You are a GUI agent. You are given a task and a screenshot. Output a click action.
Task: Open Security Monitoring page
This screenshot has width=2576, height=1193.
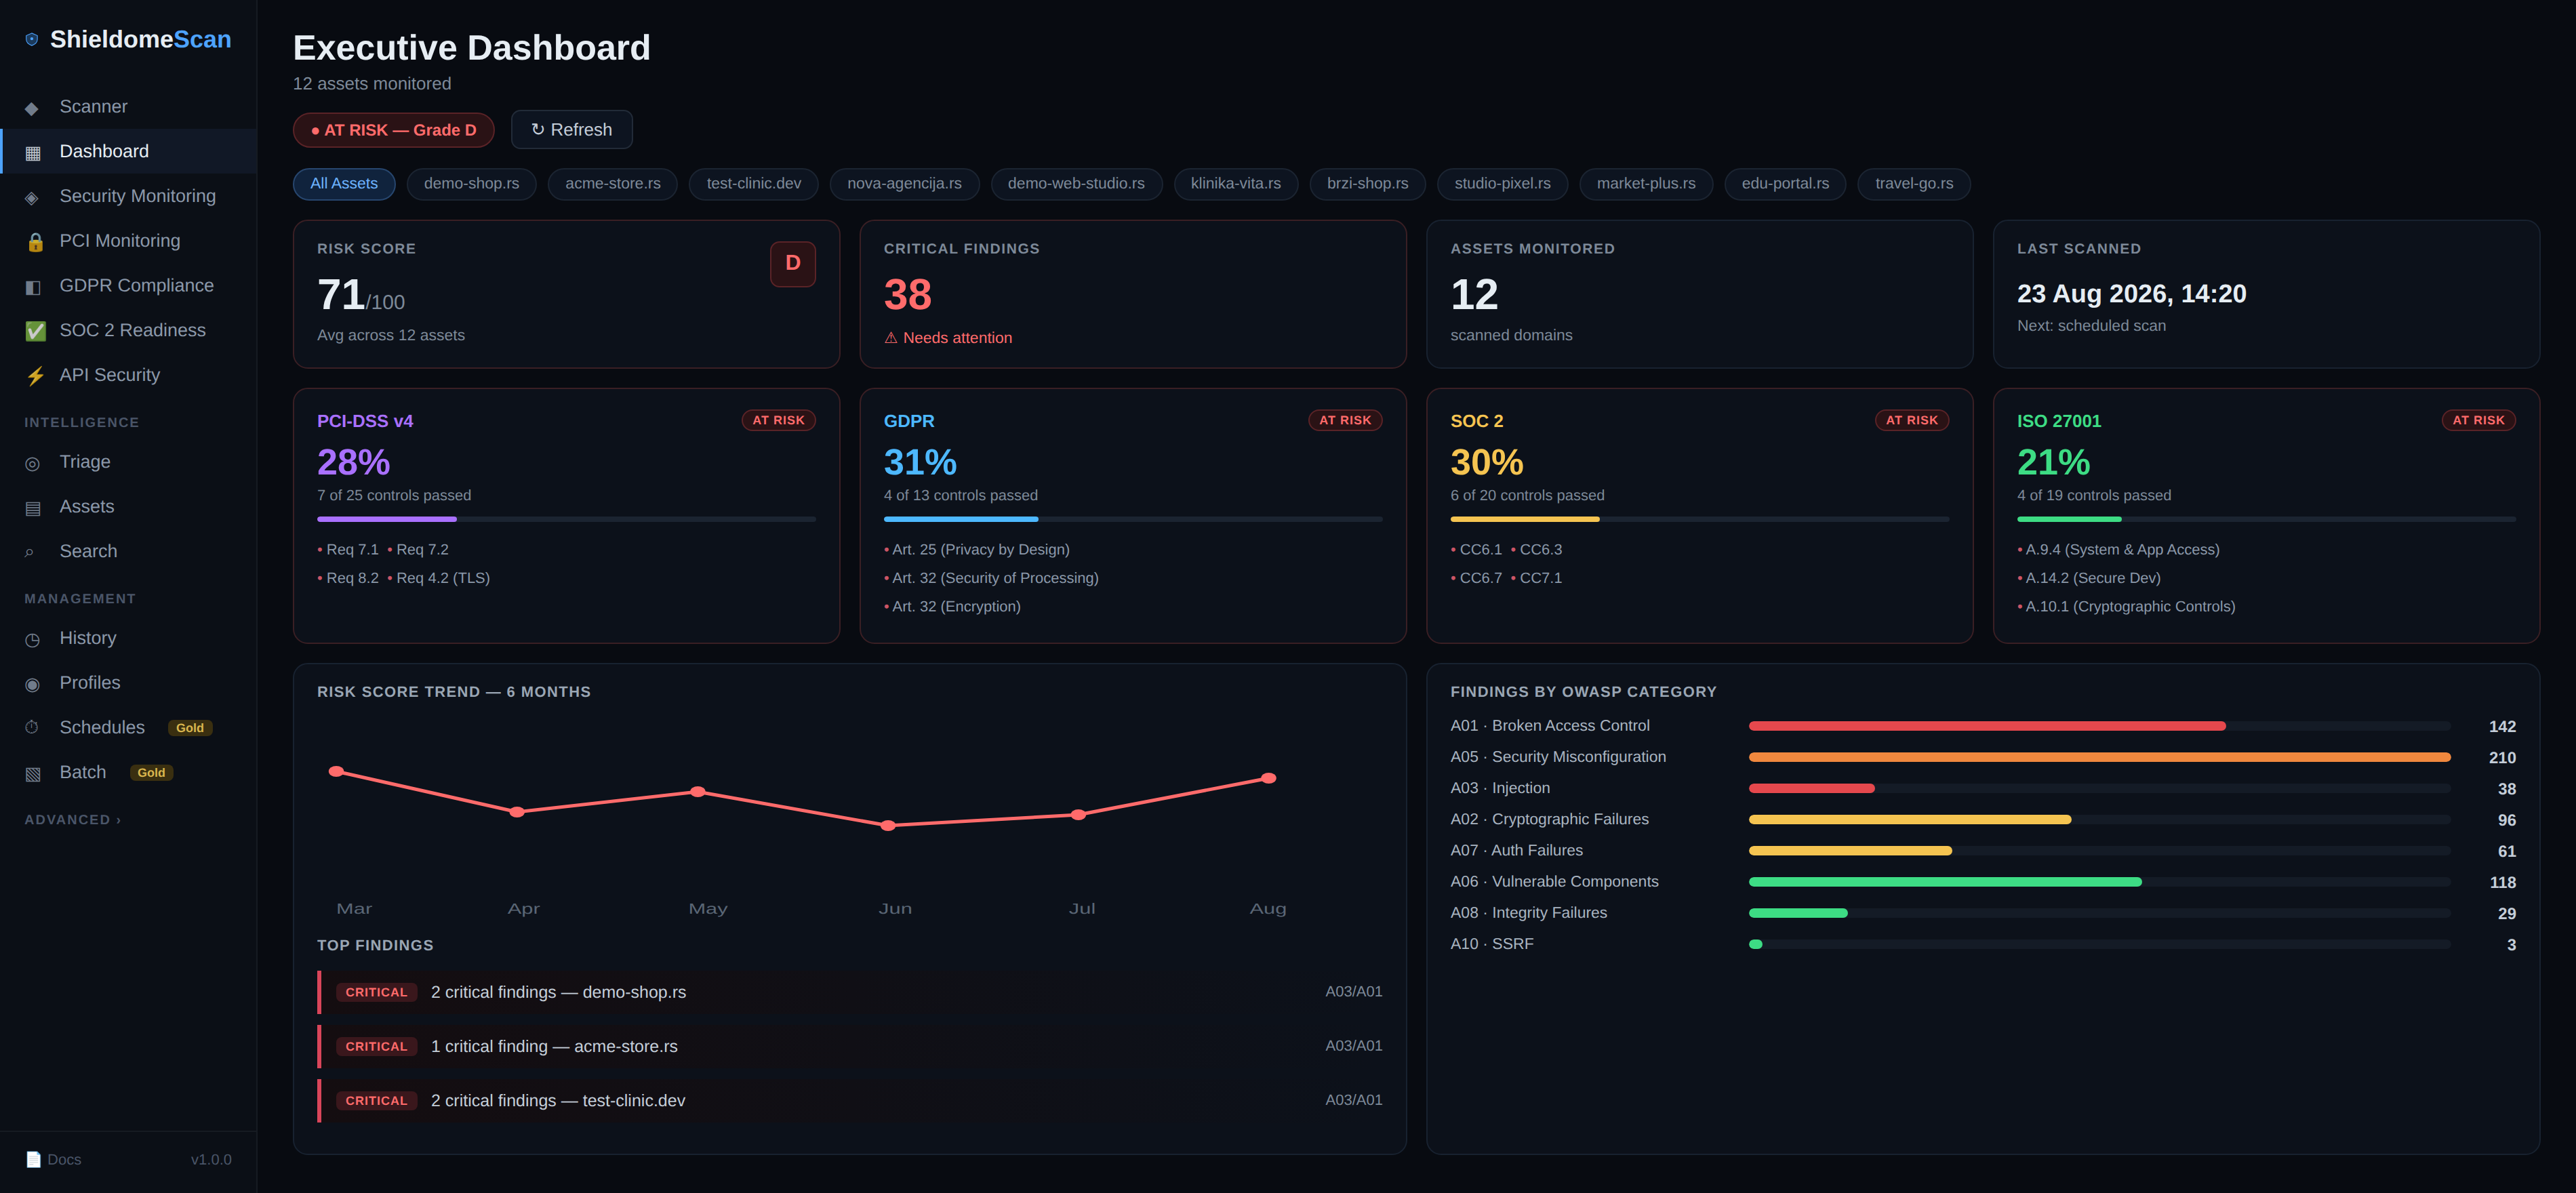point(128,196)
